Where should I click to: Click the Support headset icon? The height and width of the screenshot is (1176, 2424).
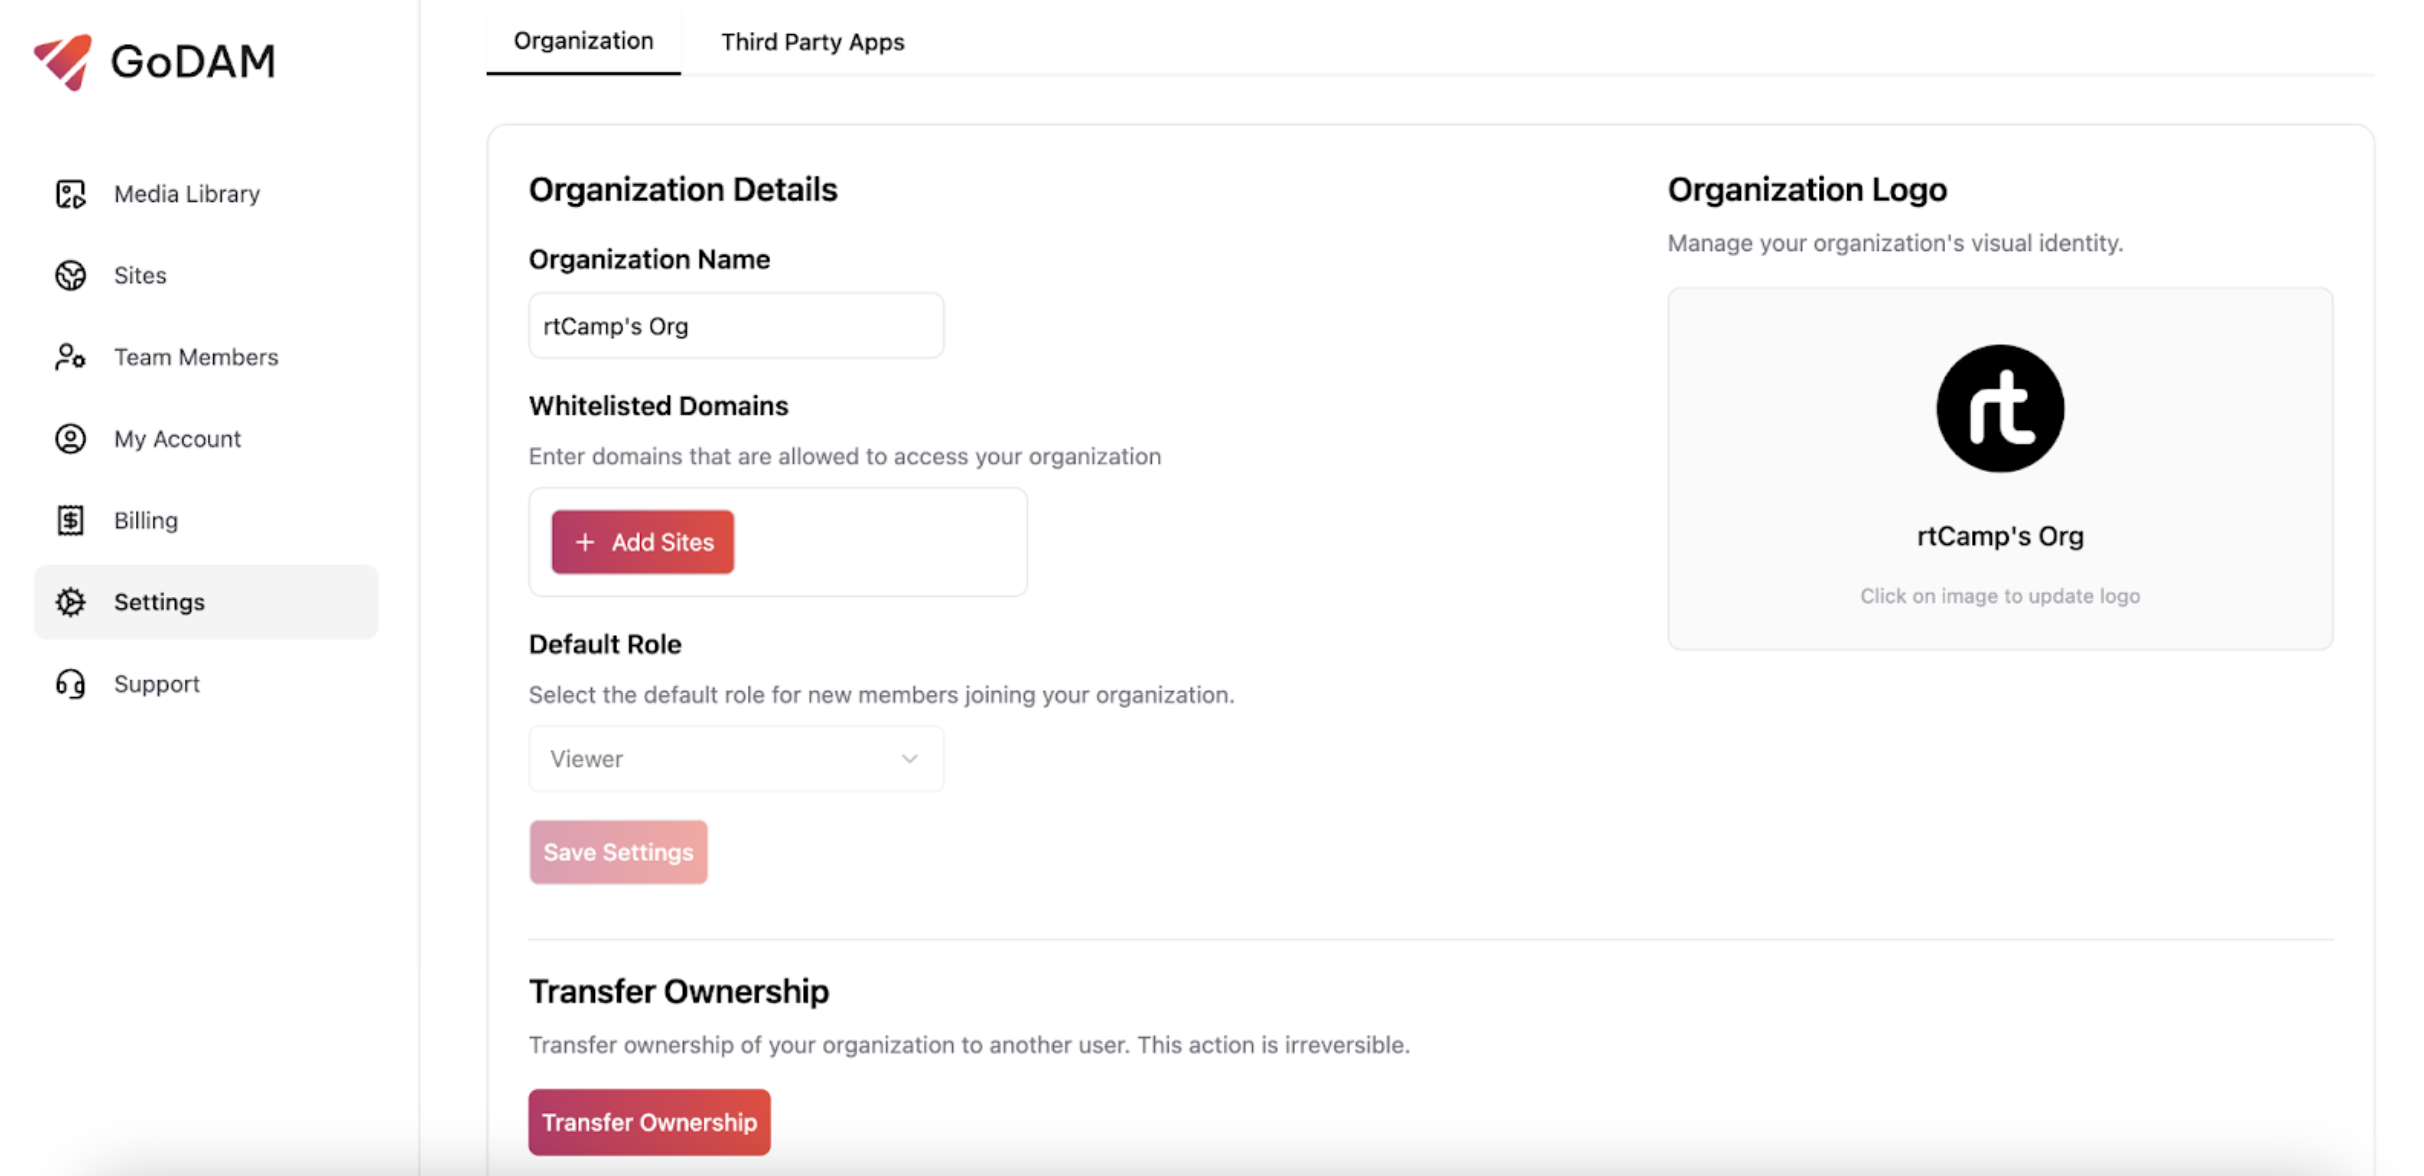pos(69,684)
